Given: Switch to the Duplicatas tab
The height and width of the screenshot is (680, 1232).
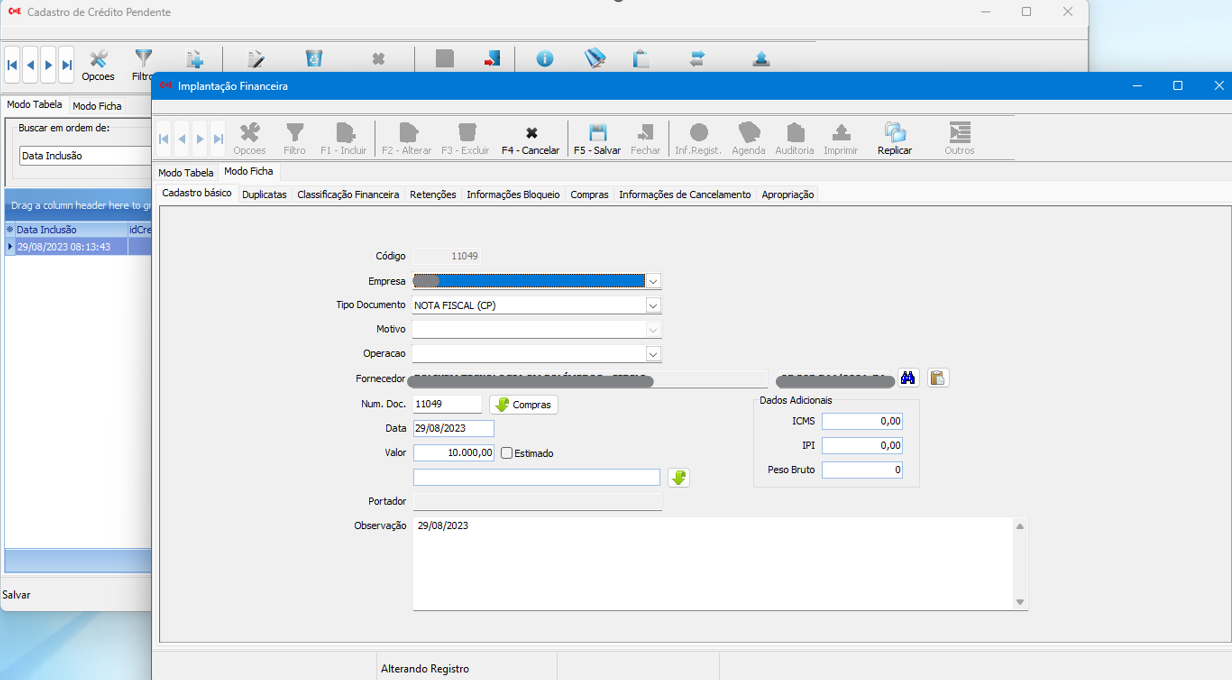Looking at the screenshot, I should point(264,195).
